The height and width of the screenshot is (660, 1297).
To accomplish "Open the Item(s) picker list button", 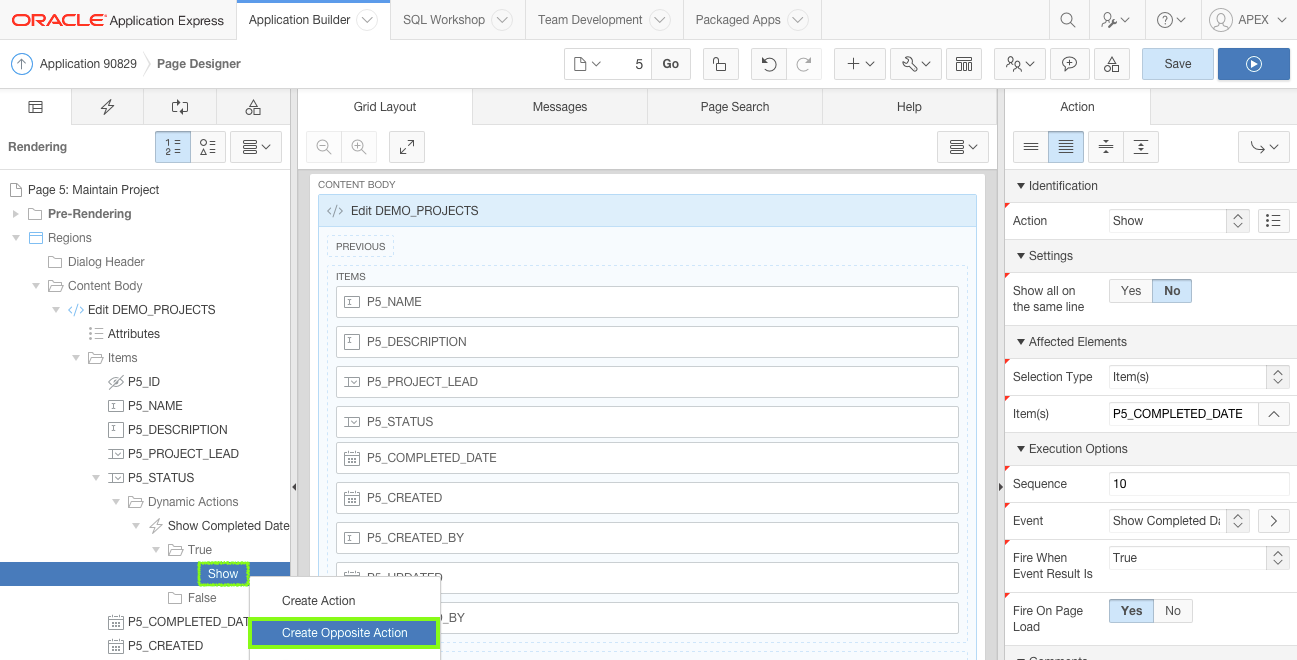I will (1273, 413).
